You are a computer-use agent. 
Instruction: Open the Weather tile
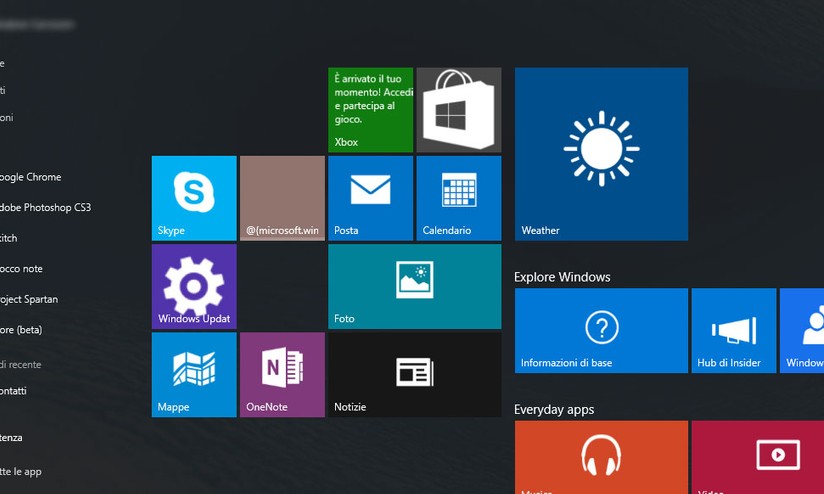coord(601,154)
